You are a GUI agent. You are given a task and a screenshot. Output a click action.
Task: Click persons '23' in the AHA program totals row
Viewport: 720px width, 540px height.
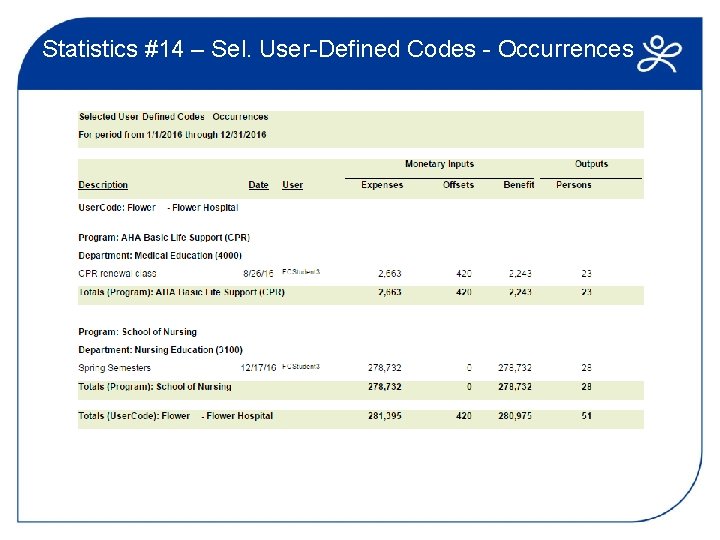tap(586, 292)
